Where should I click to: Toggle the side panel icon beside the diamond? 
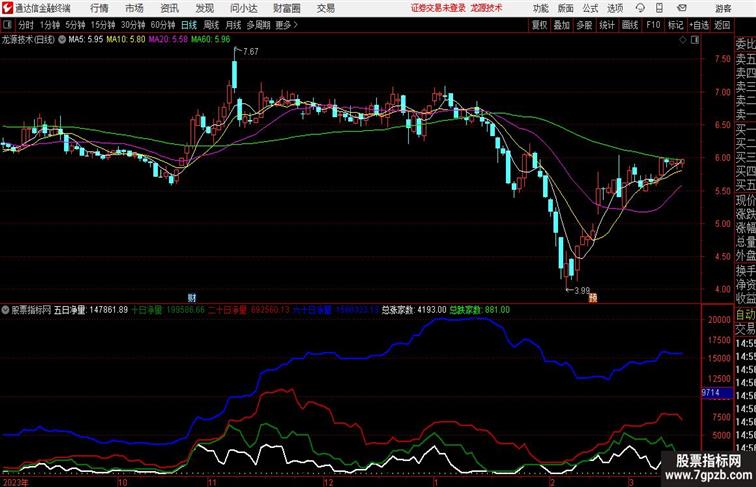pos(695,41)
